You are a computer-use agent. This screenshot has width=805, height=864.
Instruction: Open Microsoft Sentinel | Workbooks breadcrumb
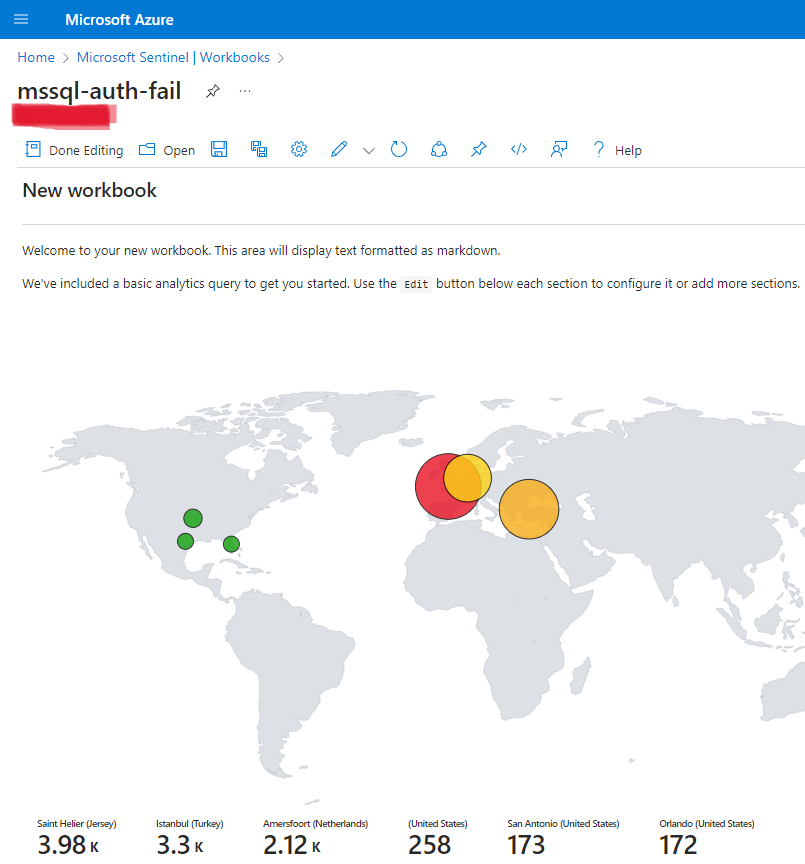click(x=173, y=57)
